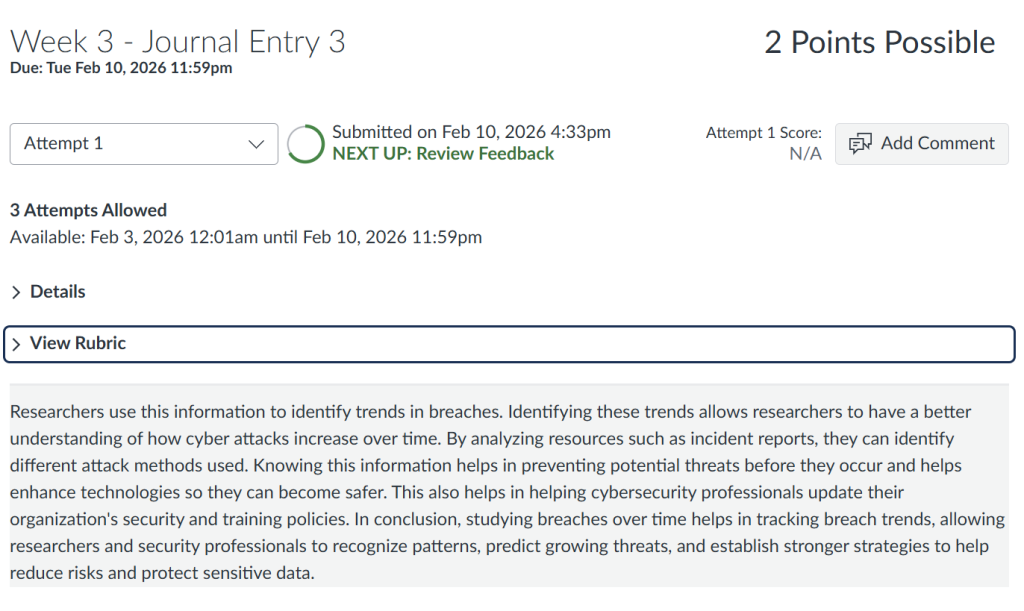Click the chevron arrow beside Details

point(16,292)
